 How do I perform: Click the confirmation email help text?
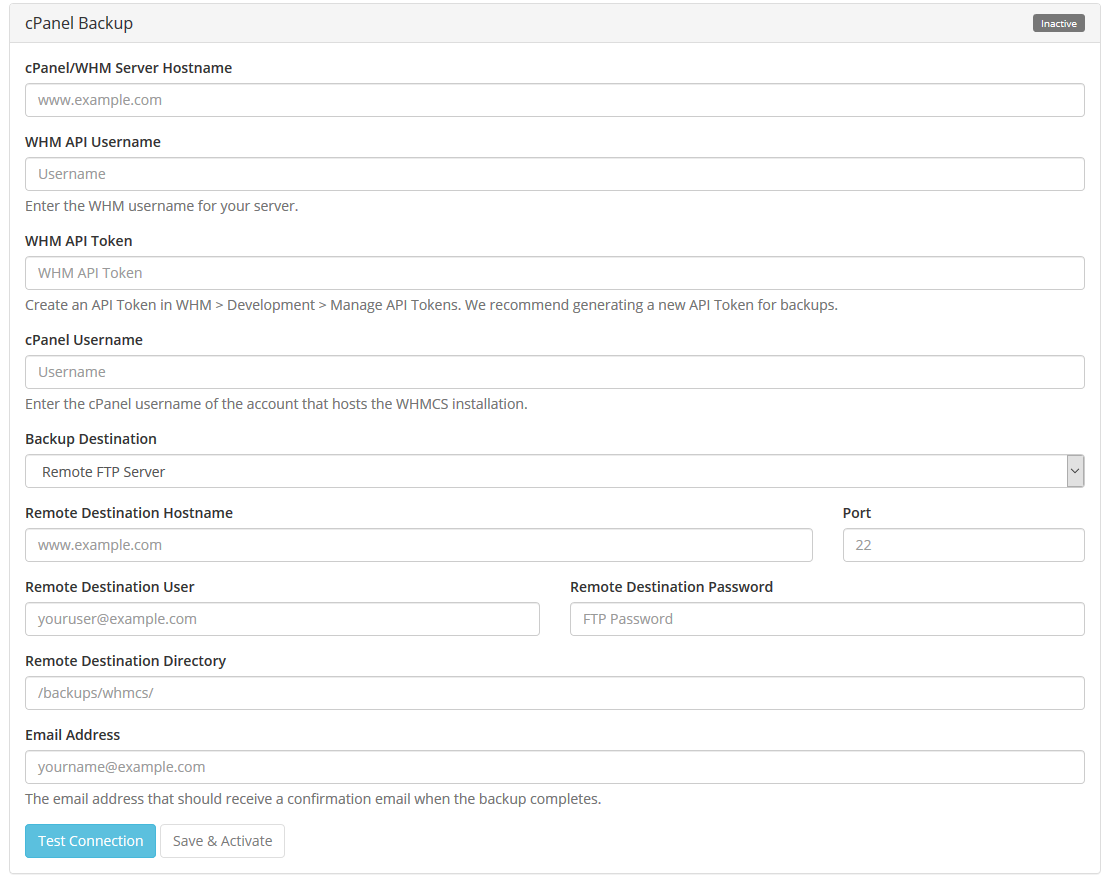point(313,799)
